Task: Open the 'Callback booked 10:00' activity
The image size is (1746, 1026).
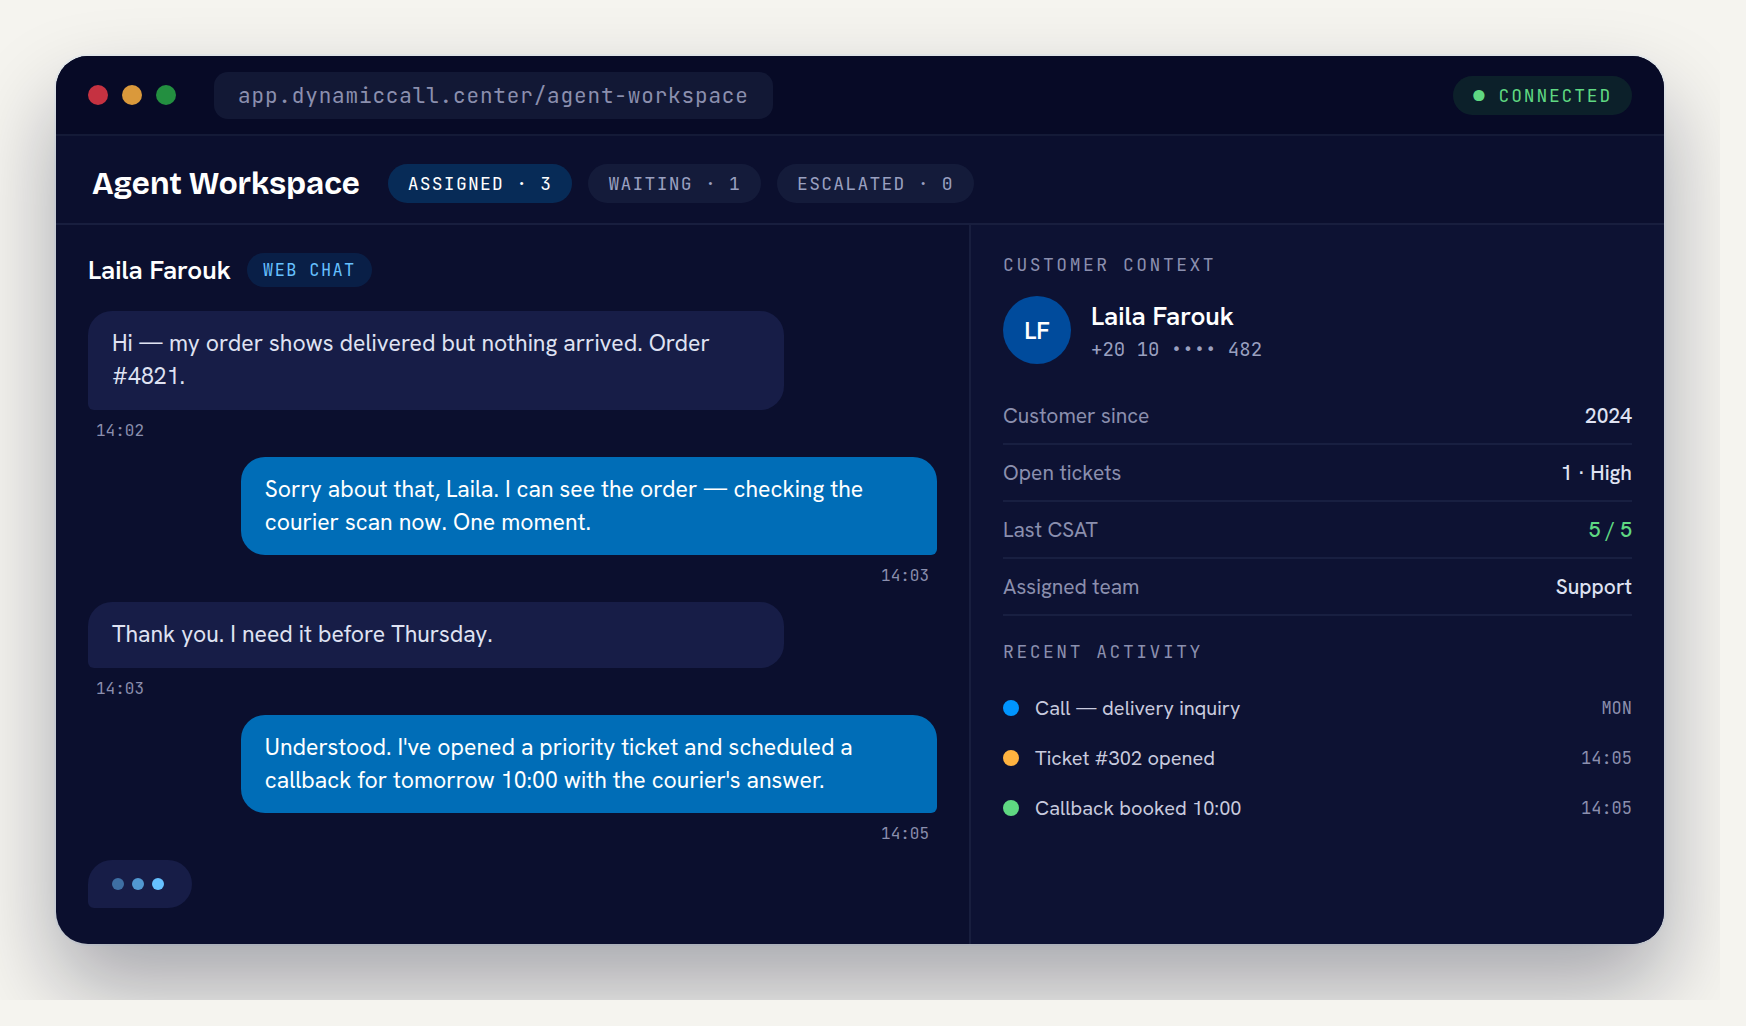Action: 1317,808
